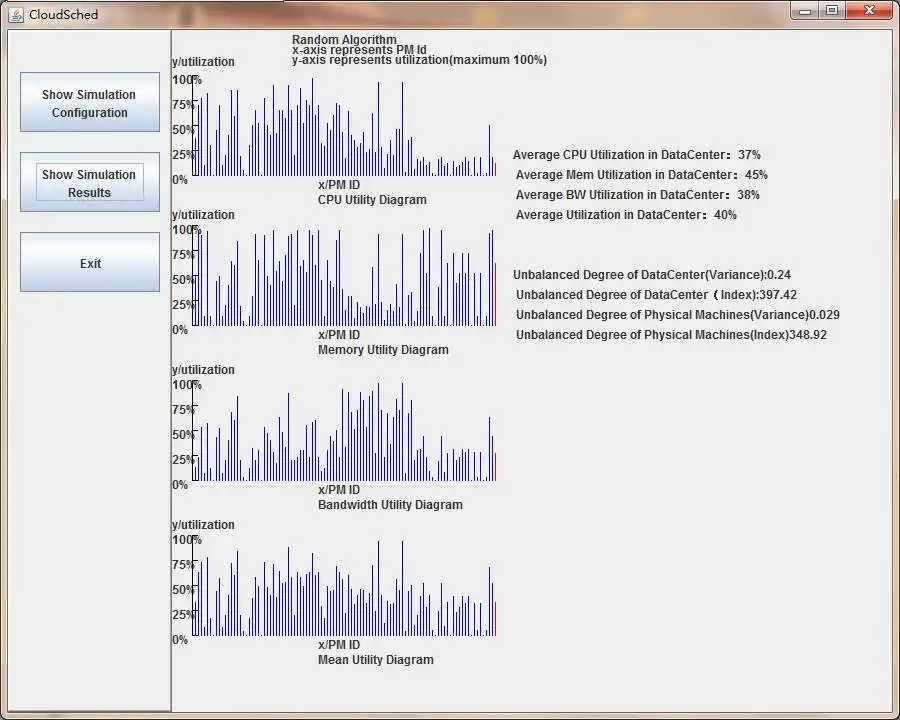Click the x/PM ID label under Memory chart
Viewport: 900px width, 720px height.
coord(339,335)
